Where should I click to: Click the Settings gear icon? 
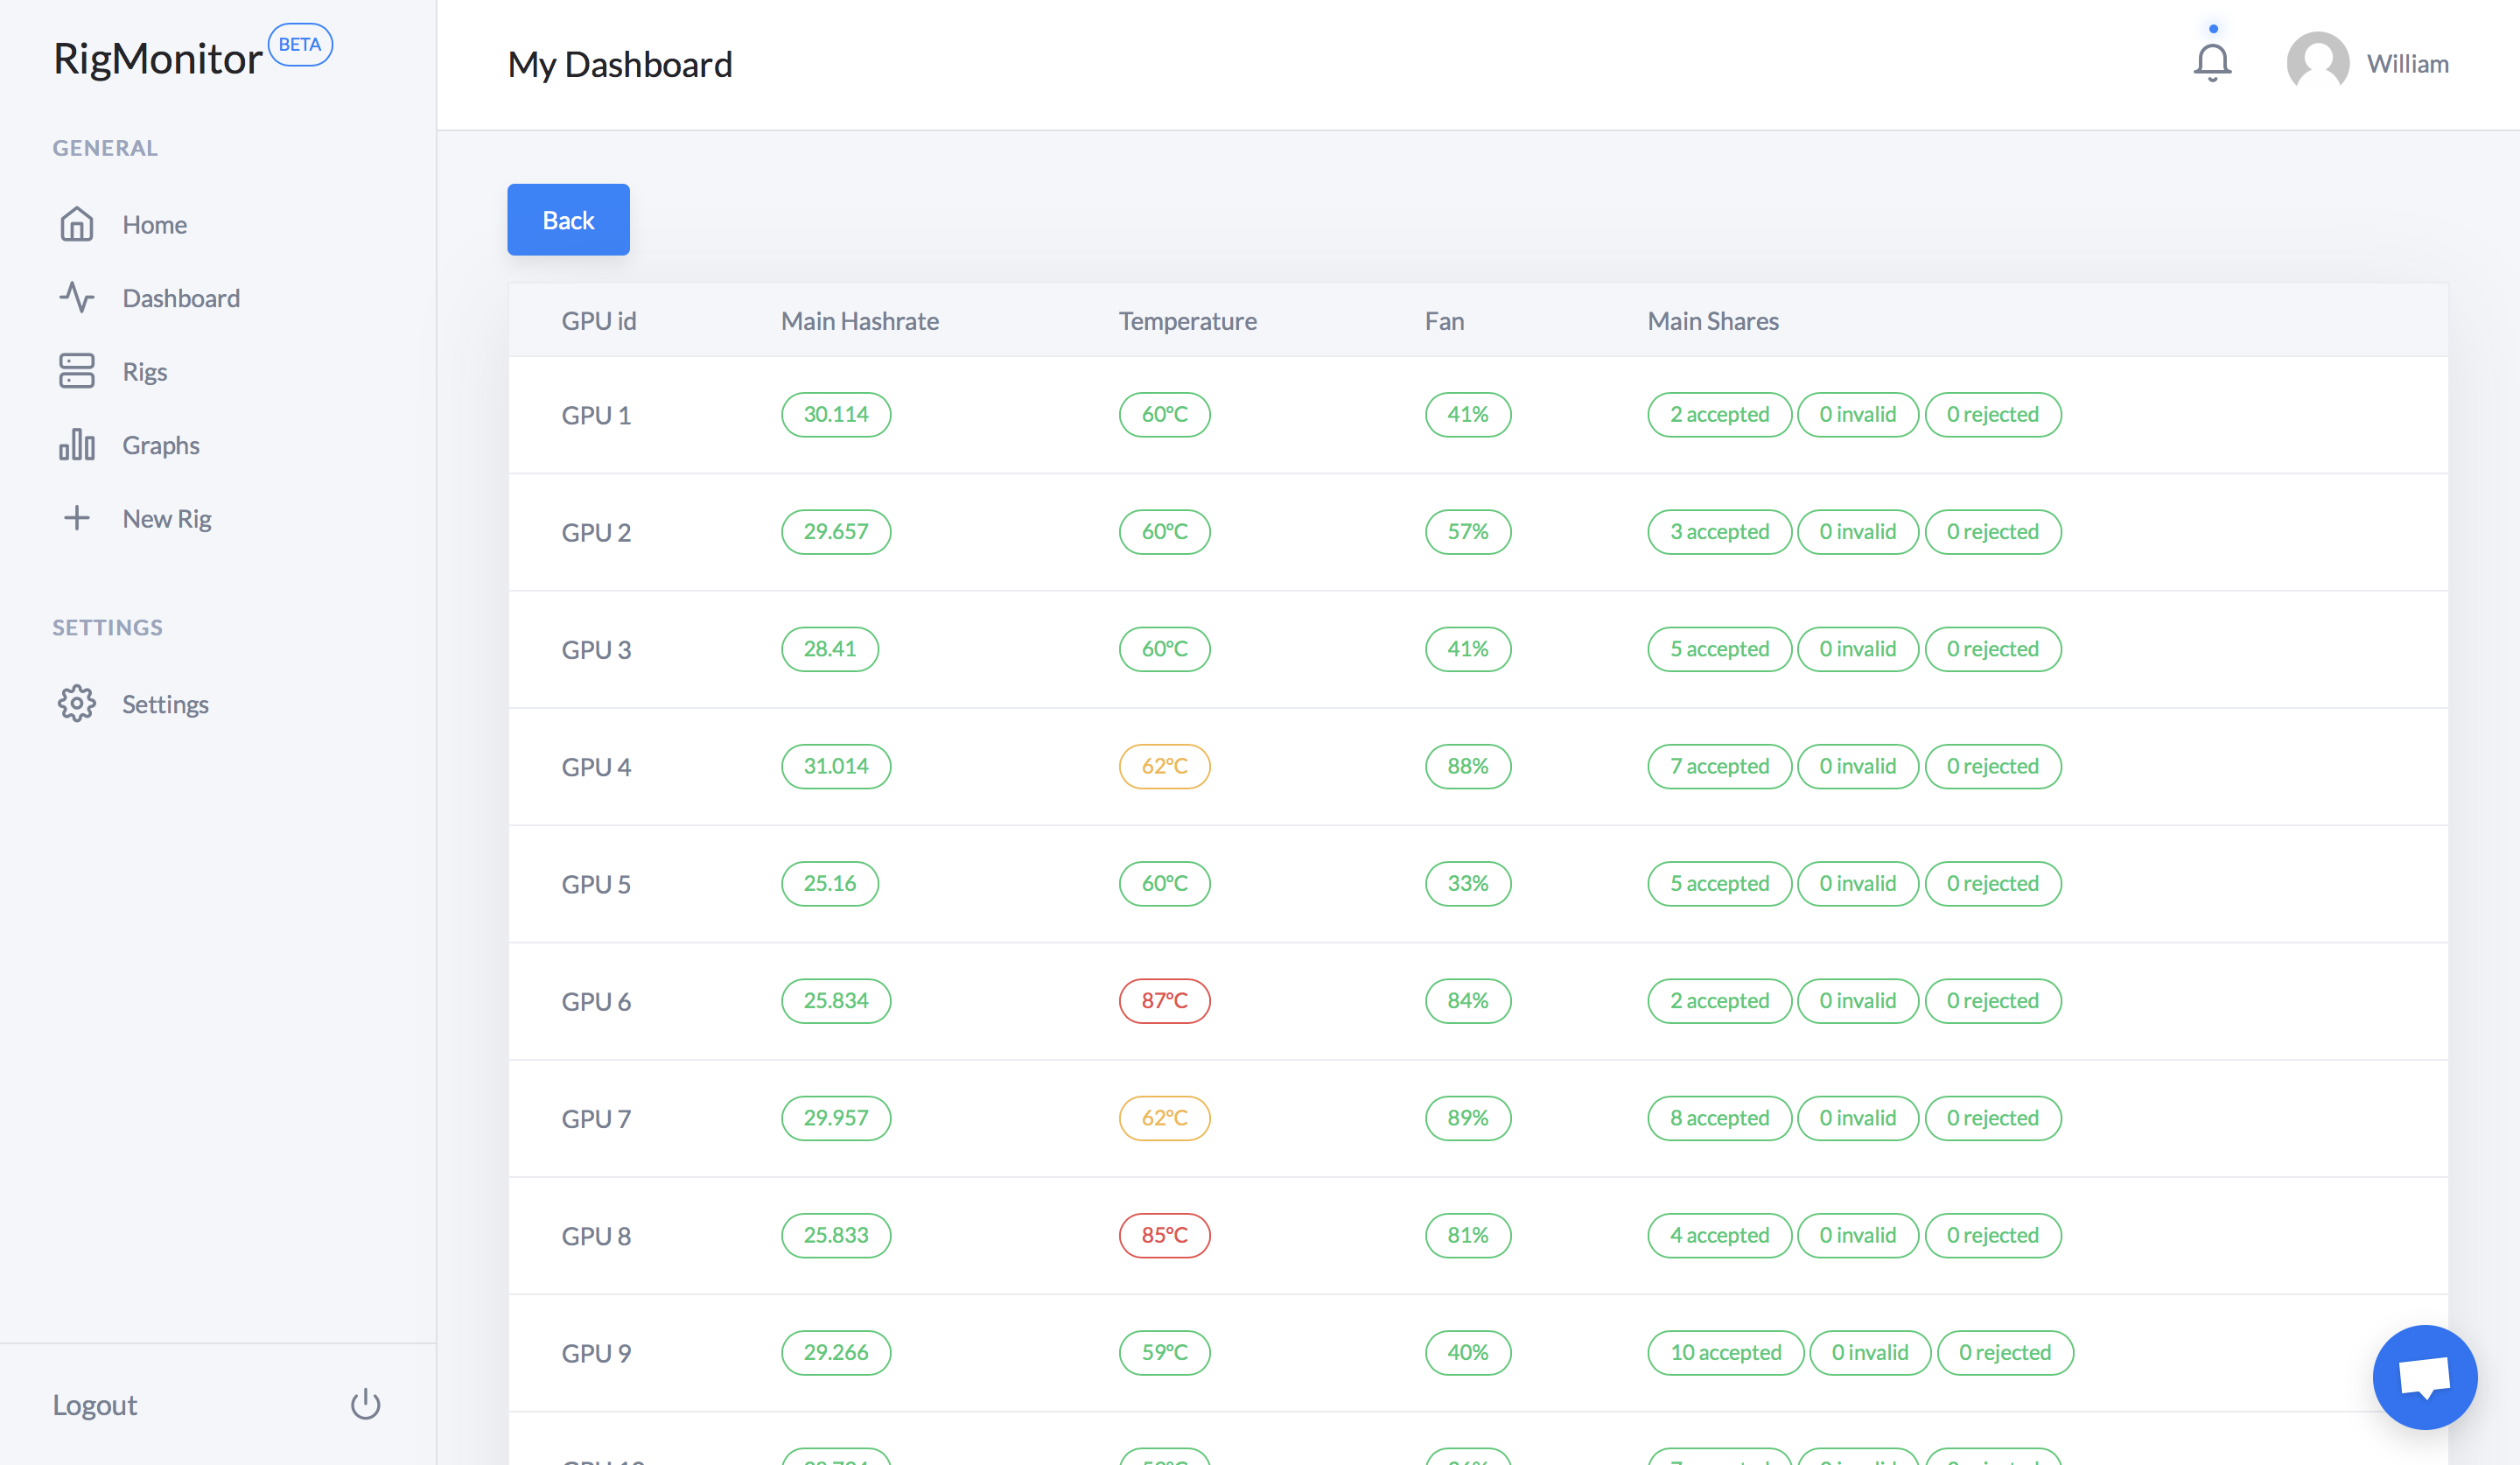point(76,704)
